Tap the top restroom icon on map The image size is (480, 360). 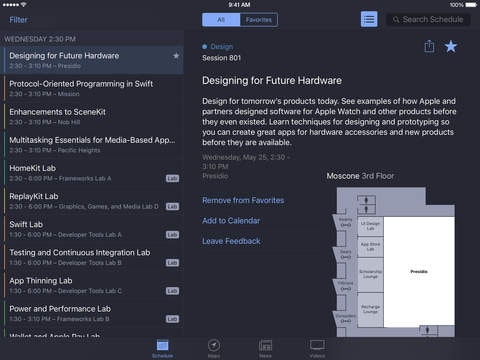366,200
